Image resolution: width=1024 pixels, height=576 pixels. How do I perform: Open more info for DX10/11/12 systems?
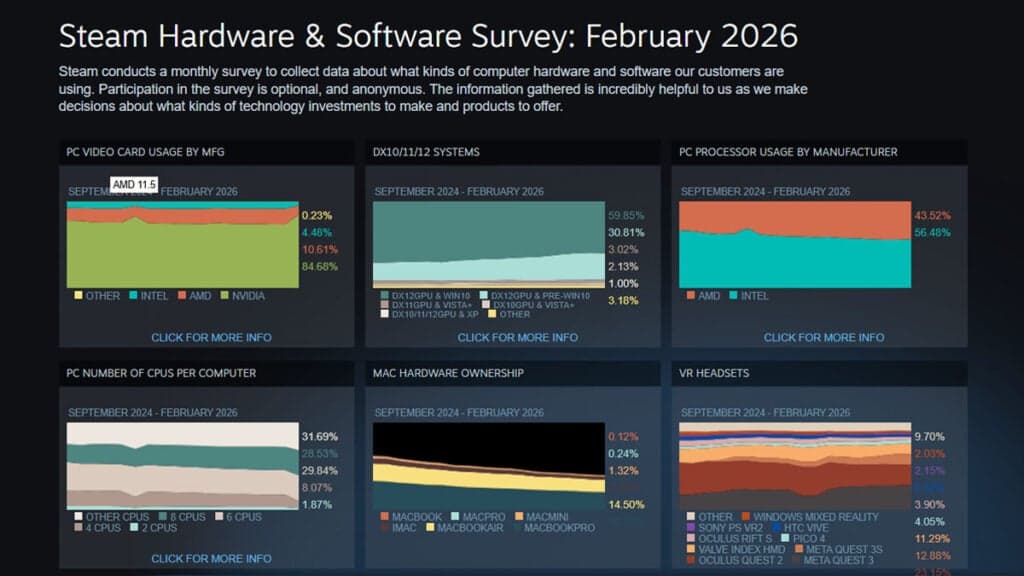[518, 337]
